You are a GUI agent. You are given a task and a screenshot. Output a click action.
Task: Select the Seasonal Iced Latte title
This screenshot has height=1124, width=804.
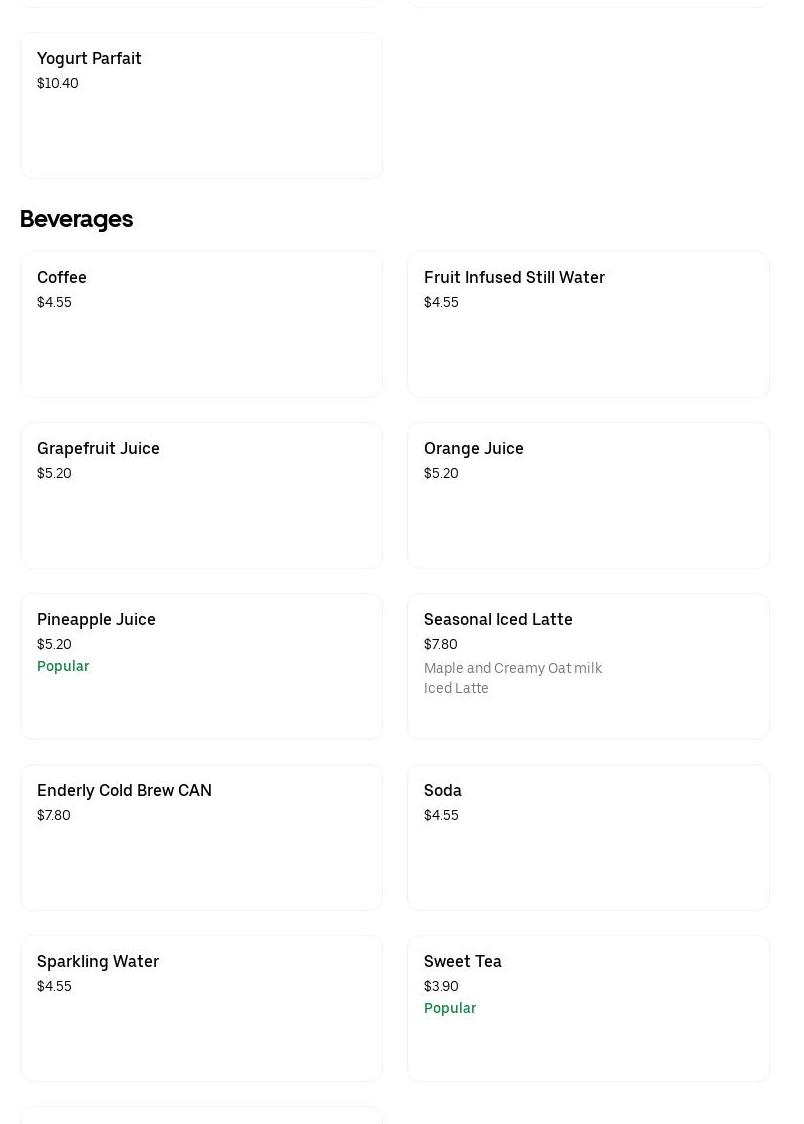(498, 619)
